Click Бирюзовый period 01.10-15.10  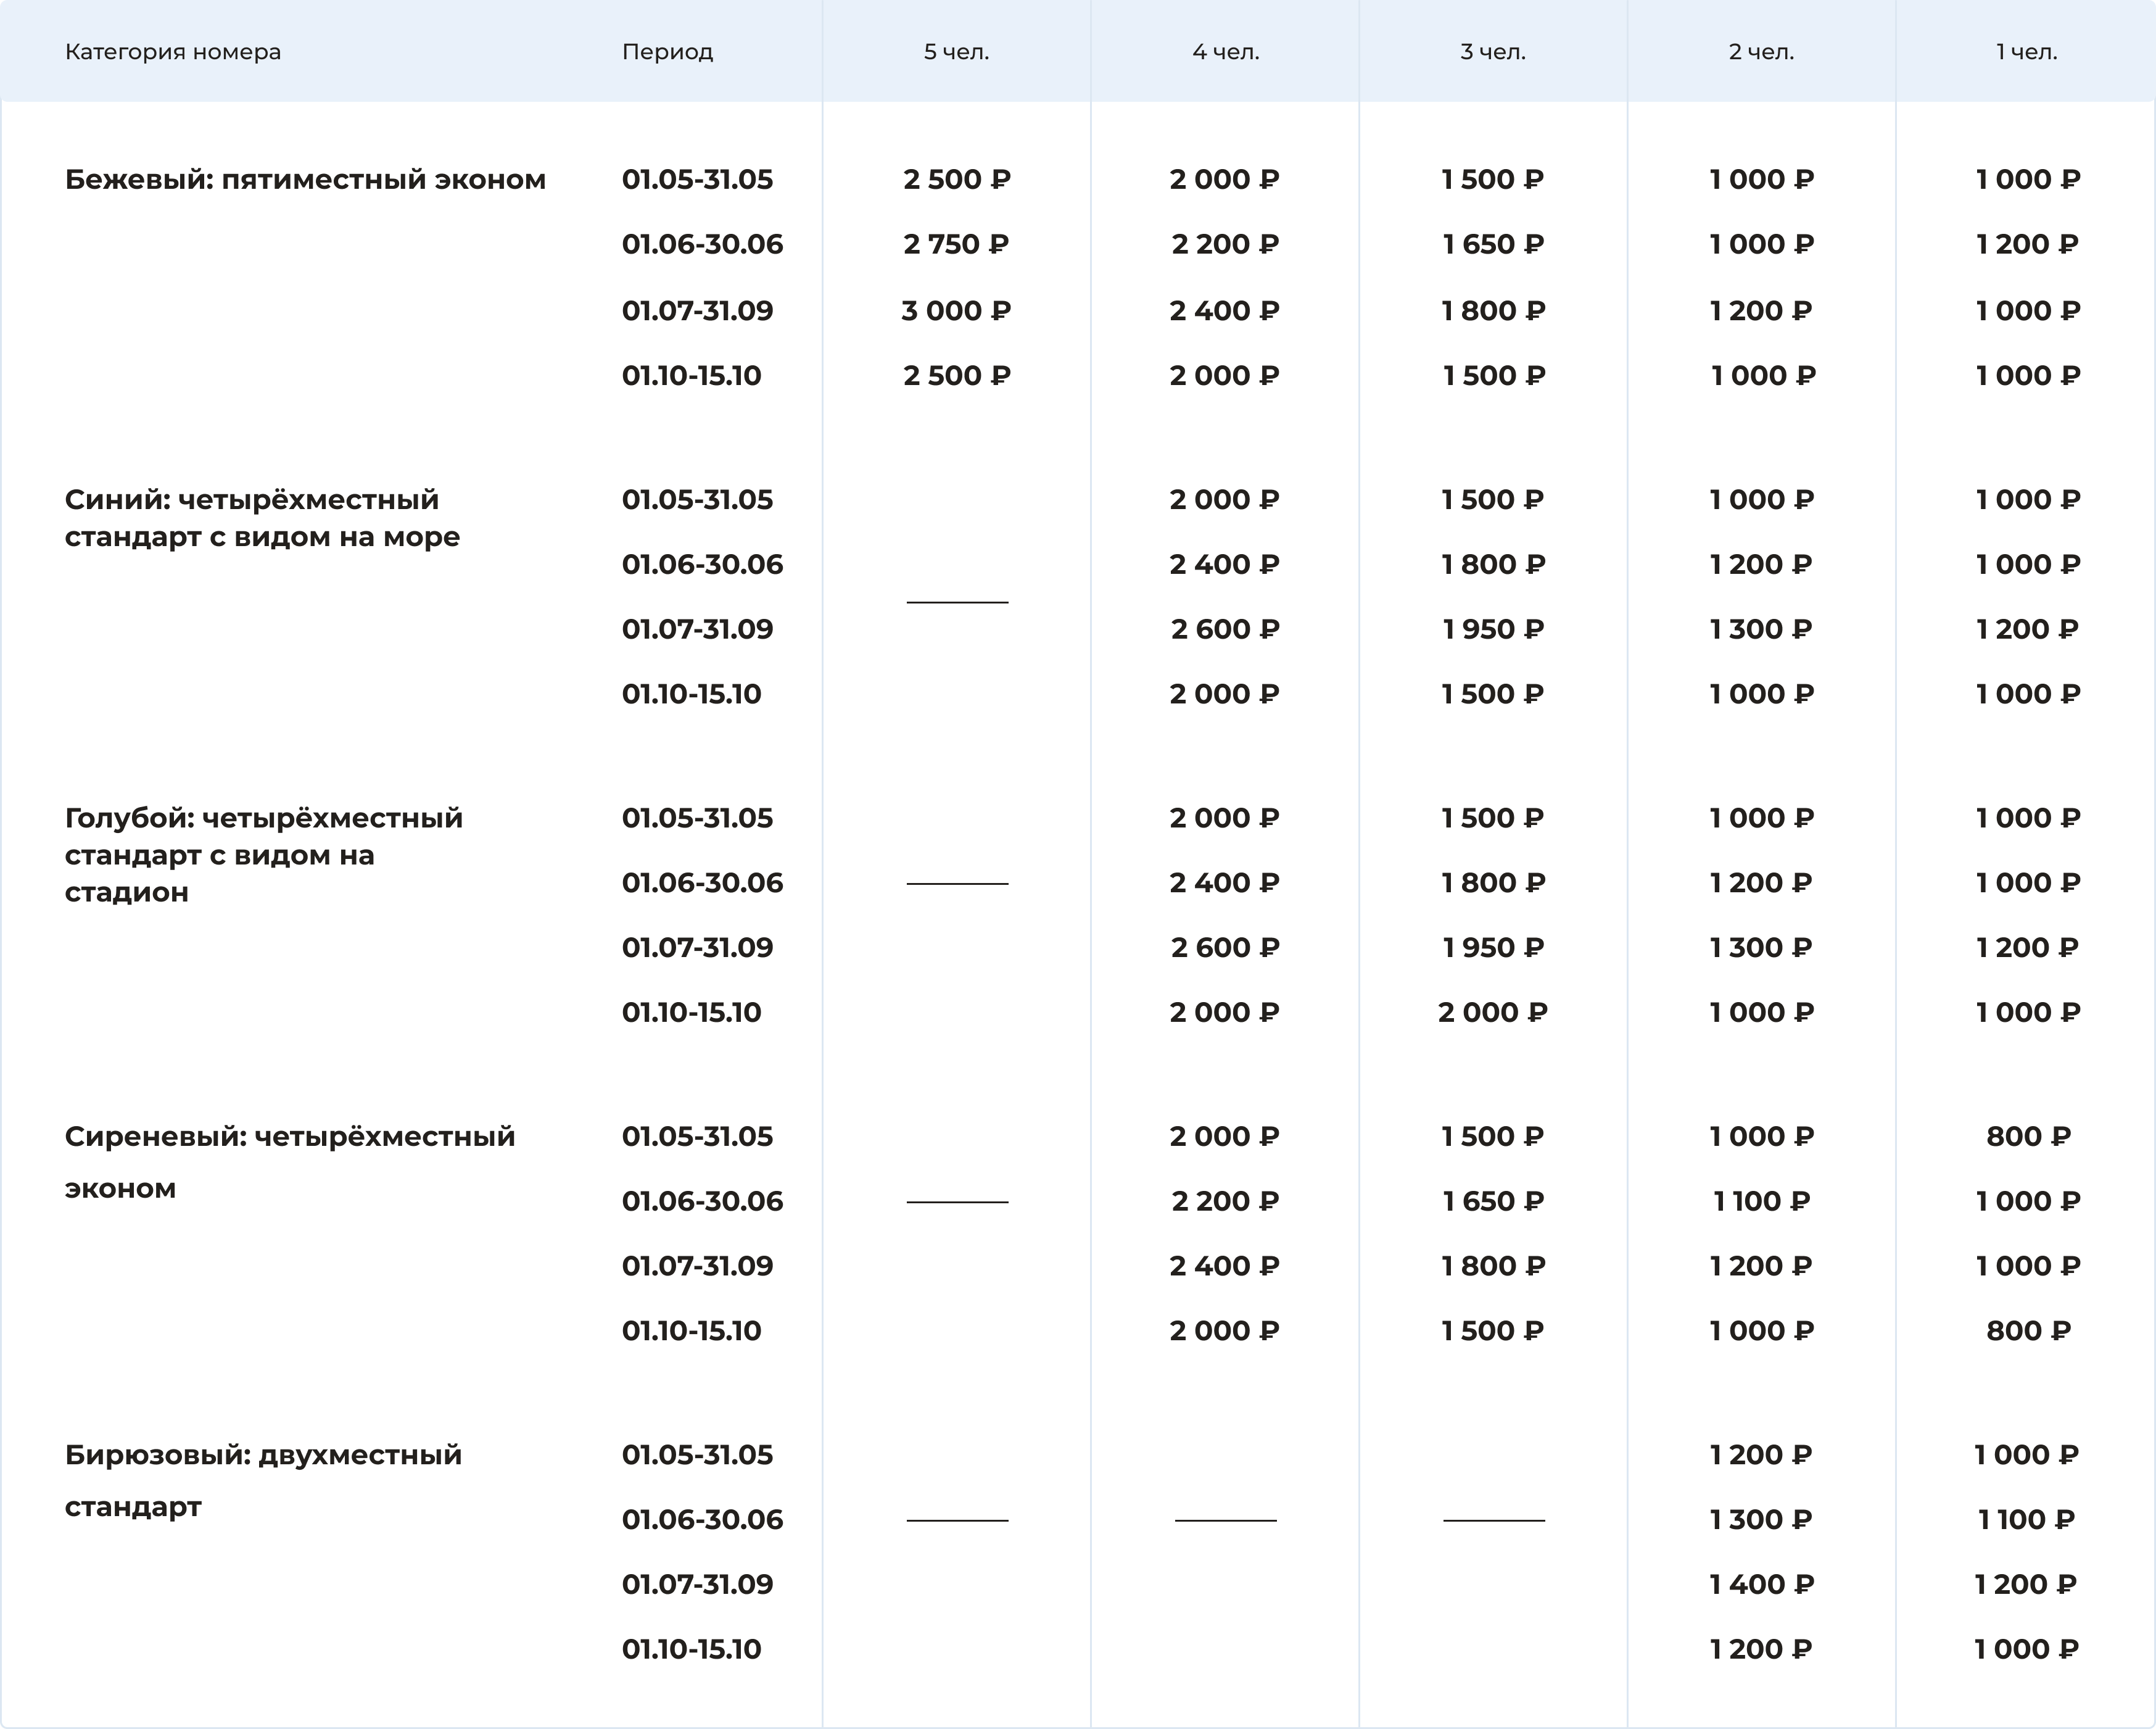(691, 1650)
